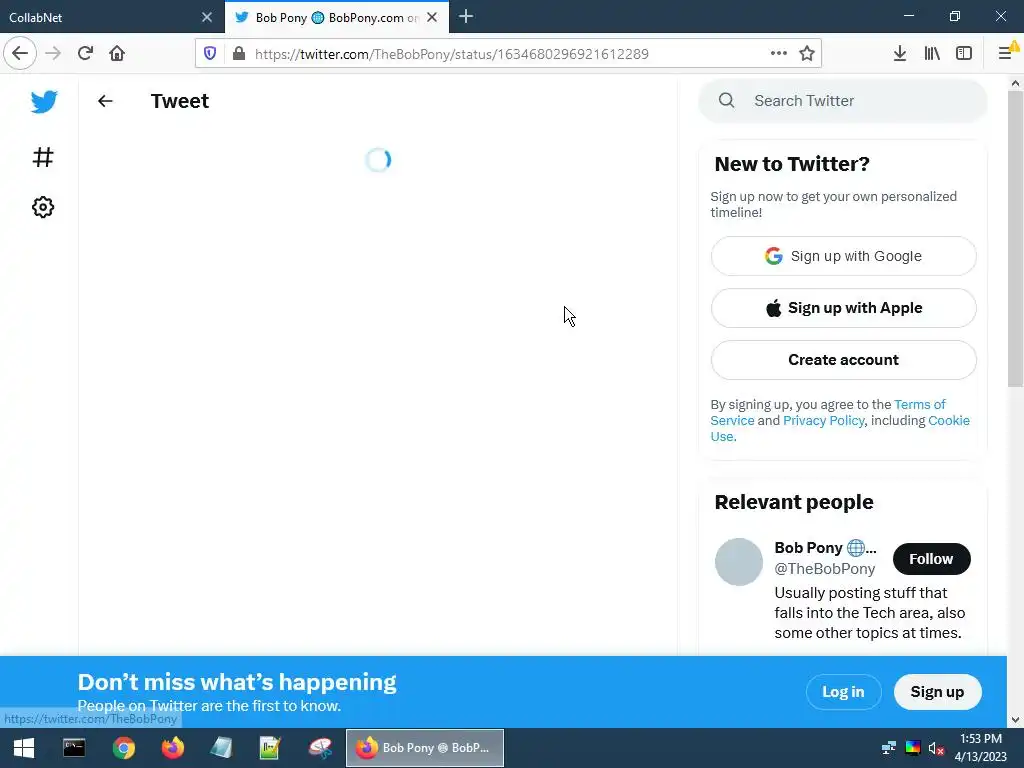Restore down the Firefox window

(x=955, y=16)
